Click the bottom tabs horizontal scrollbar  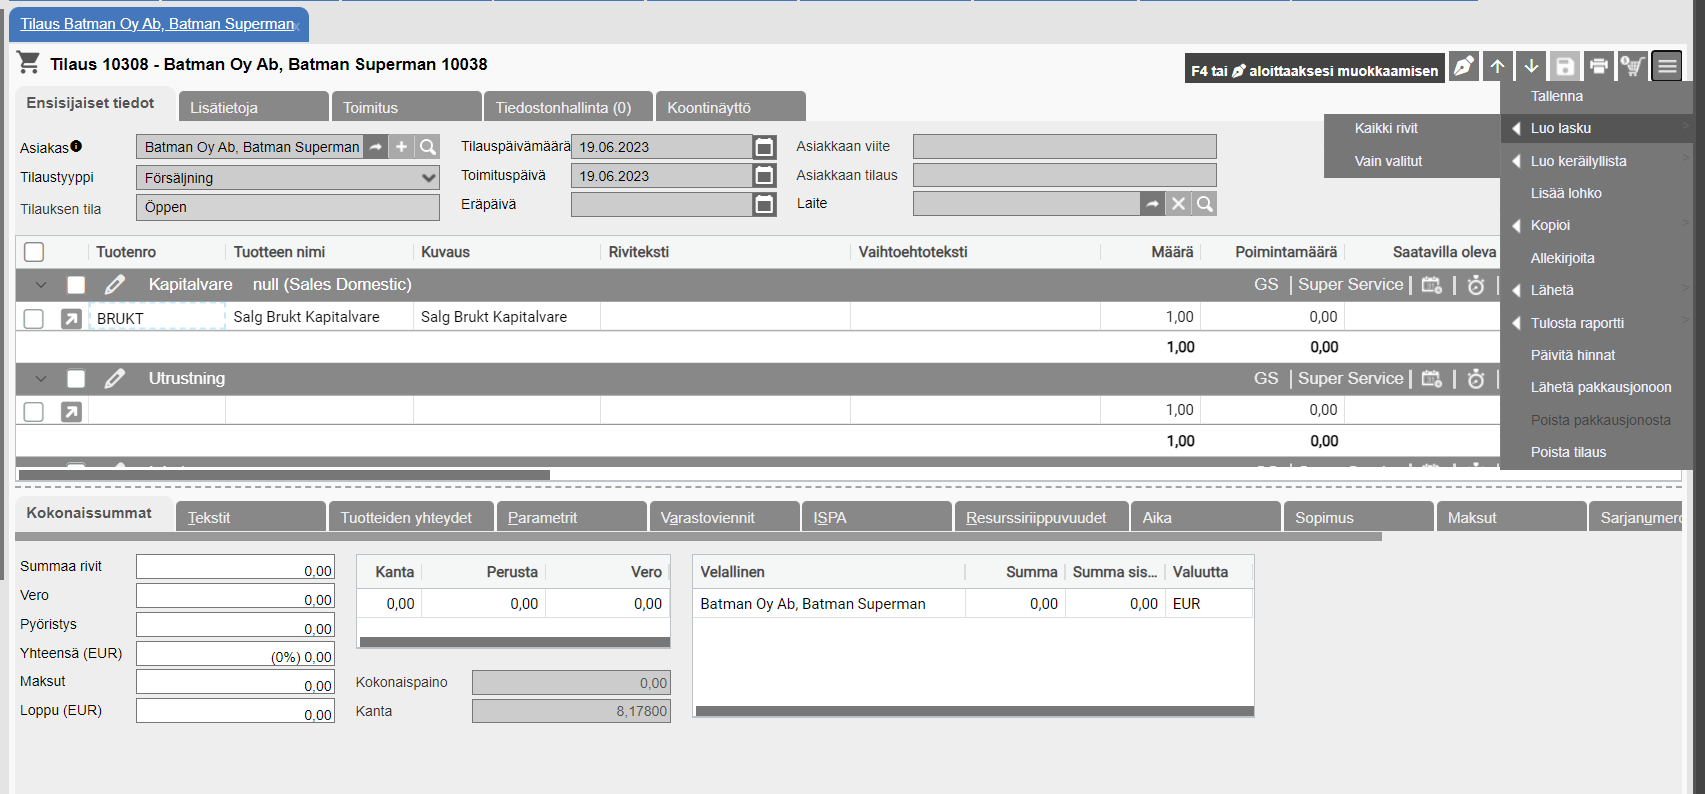[698, 537]
